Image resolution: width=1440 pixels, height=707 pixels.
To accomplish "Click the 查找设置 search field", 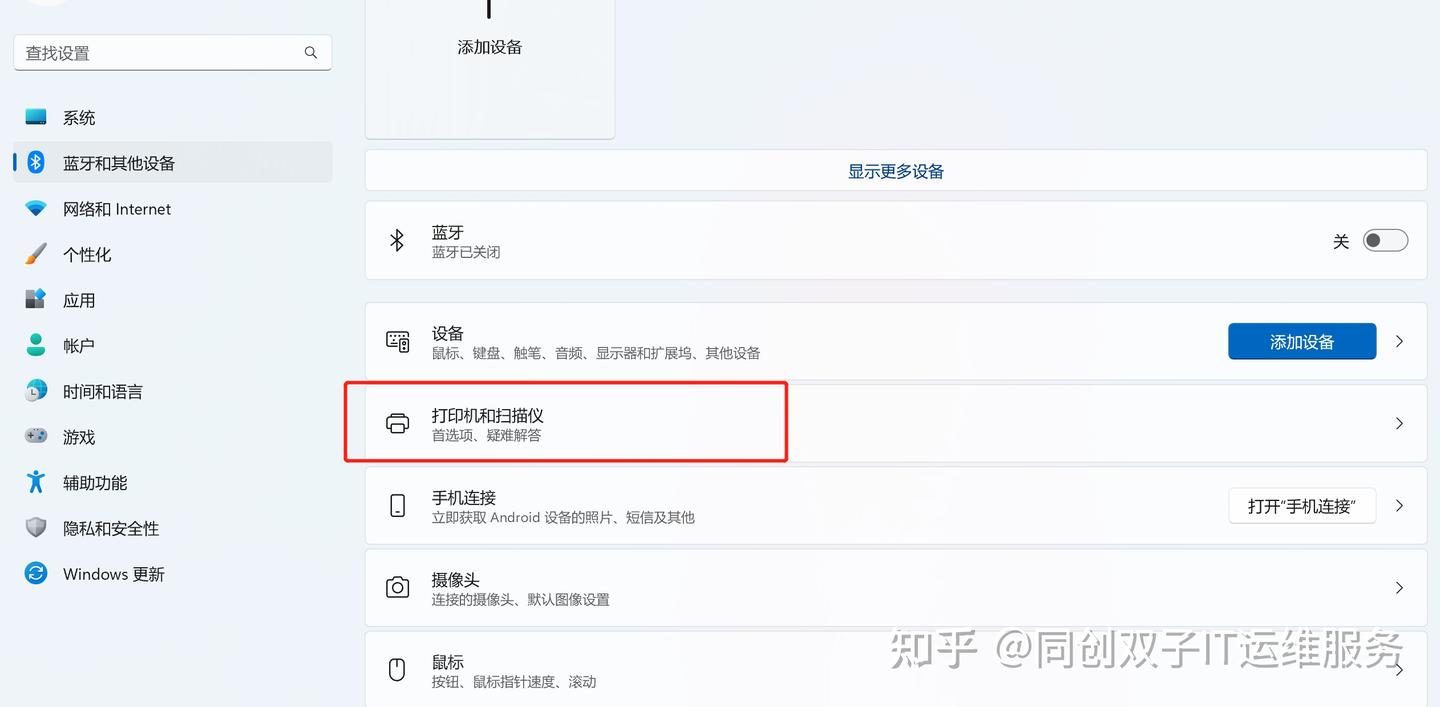I will [x=173, y=53].
